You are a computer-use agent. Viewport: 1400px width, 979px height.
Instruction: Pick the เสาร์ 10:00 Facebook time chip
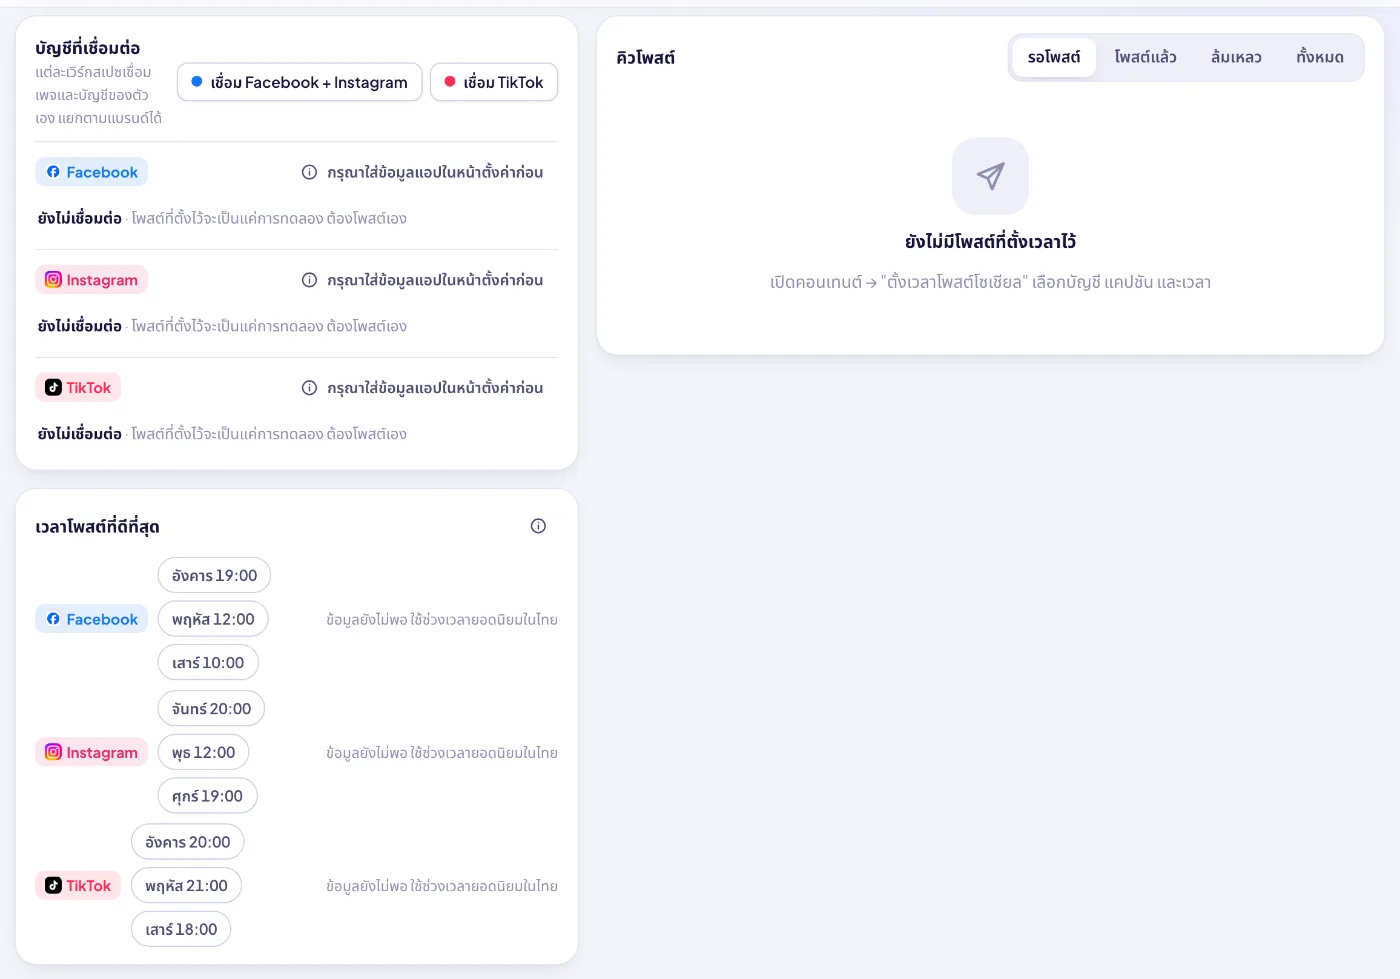pos(208,663)
